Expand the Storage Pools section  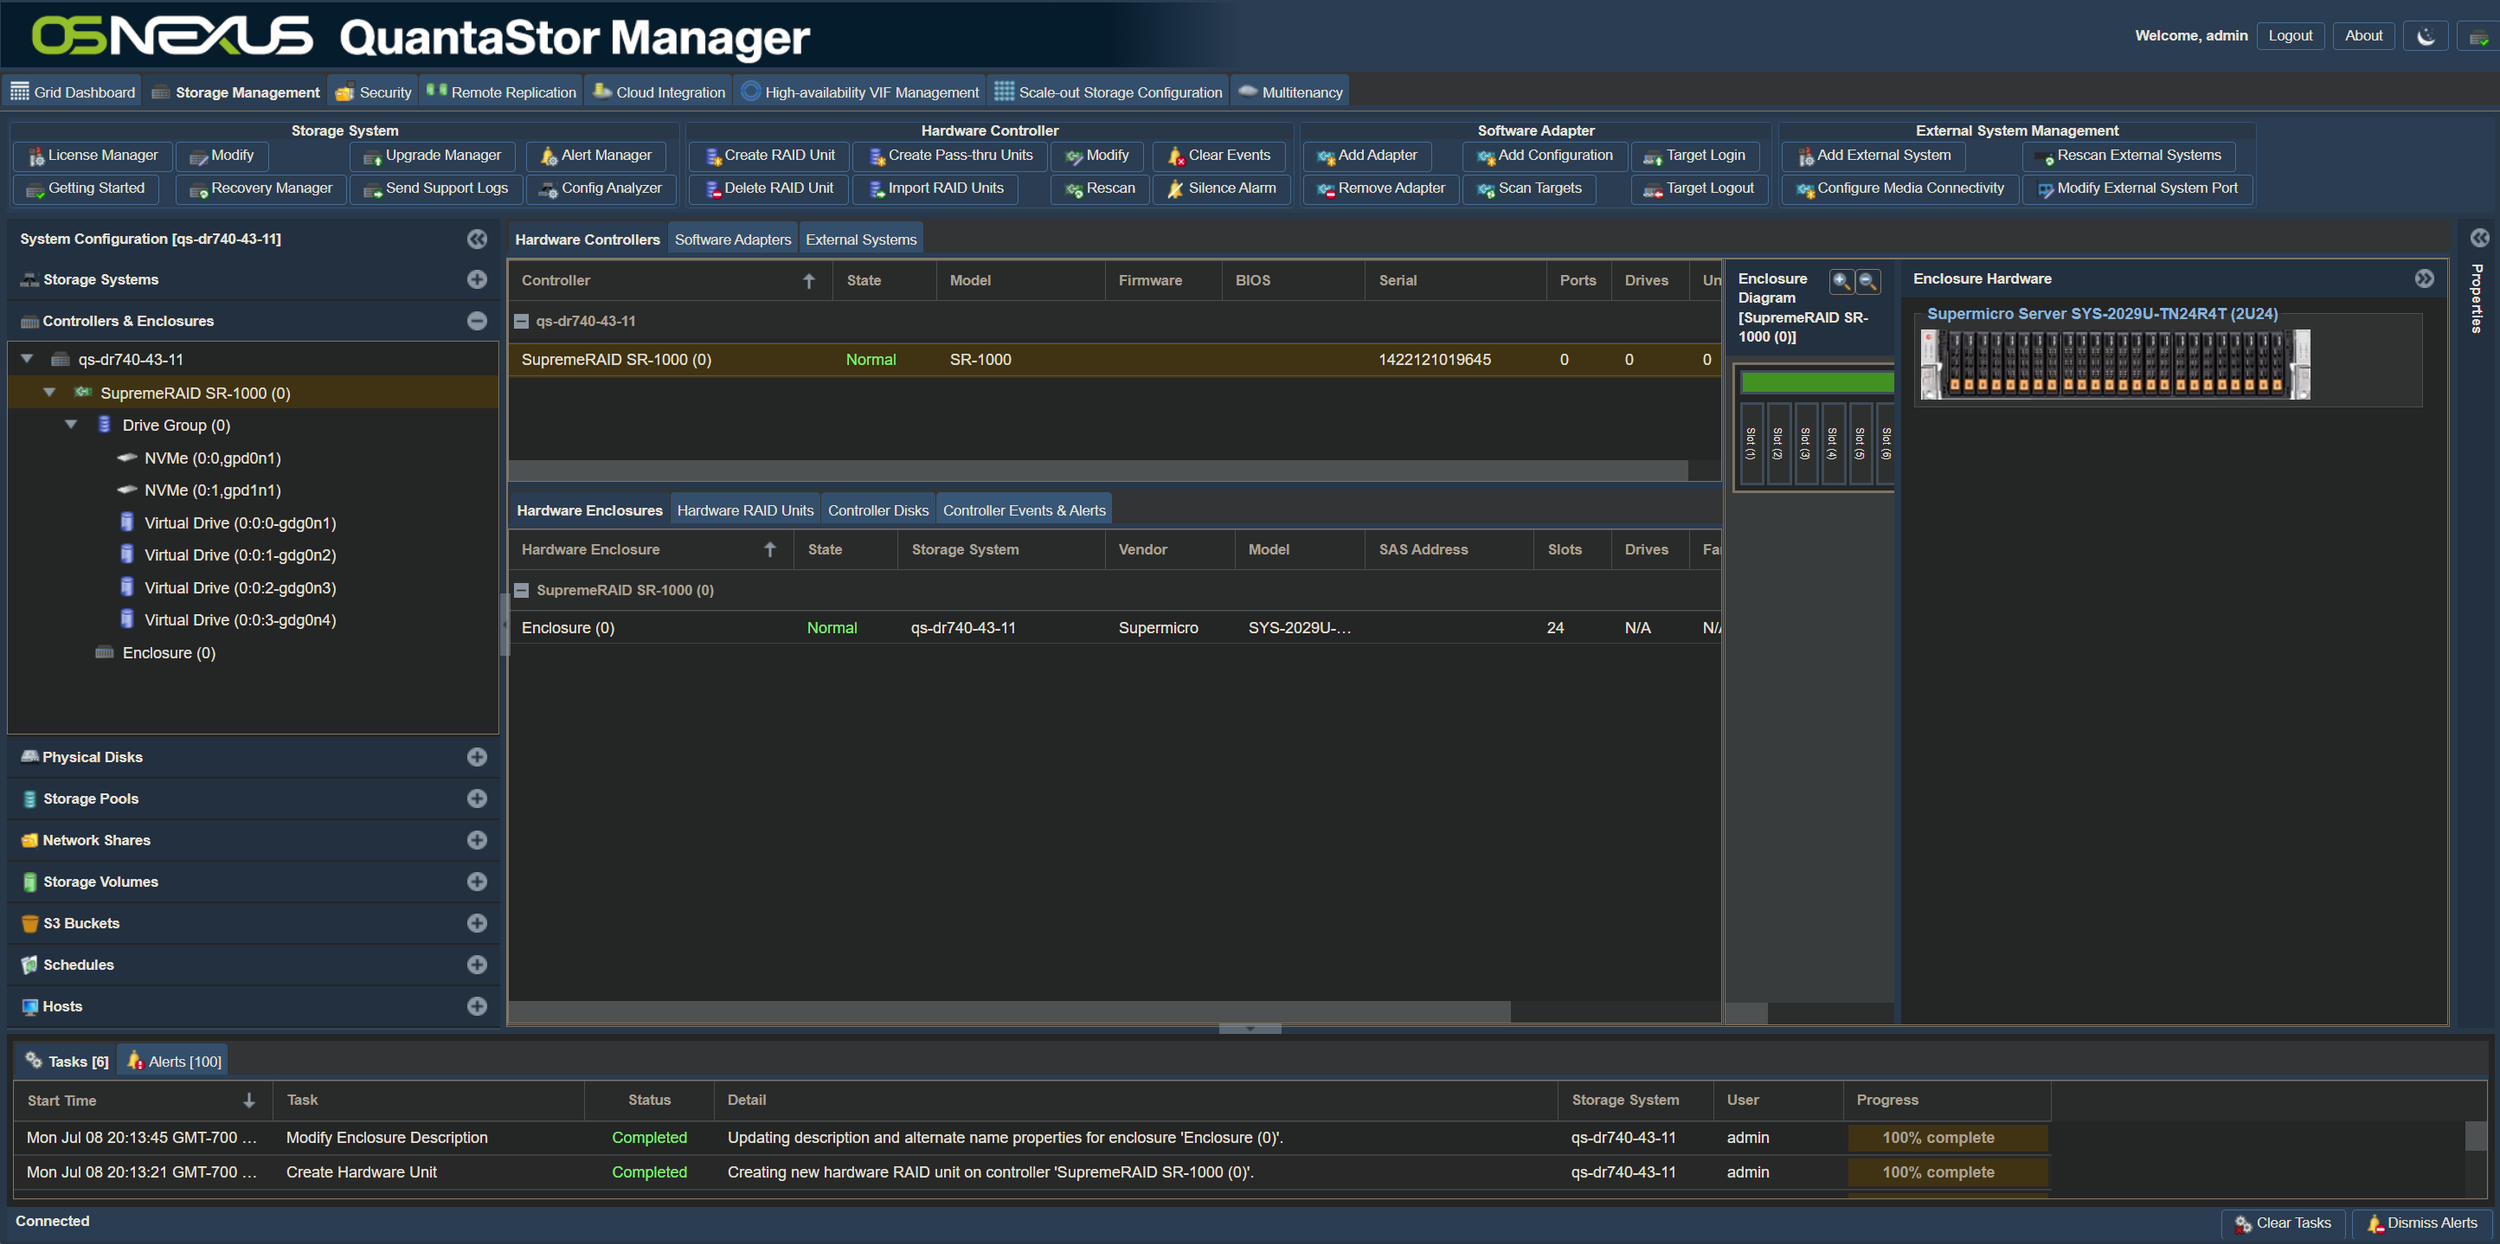477,798
